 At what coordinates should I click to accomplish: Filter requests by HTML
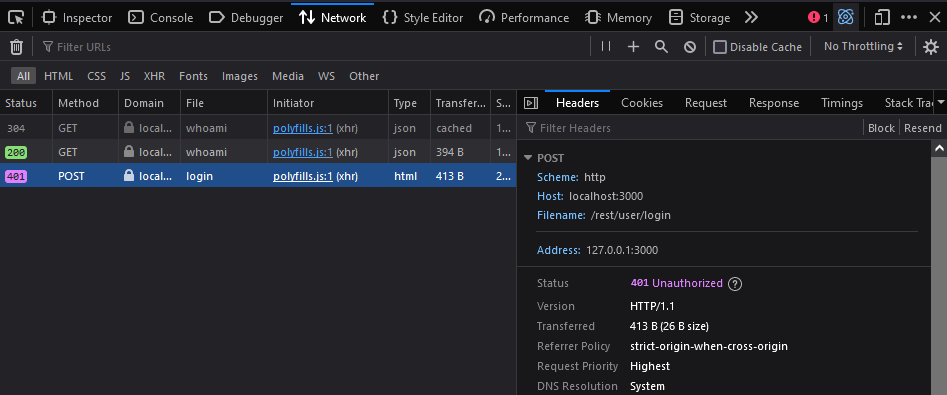pyautogui.click(x=59, y=76)
